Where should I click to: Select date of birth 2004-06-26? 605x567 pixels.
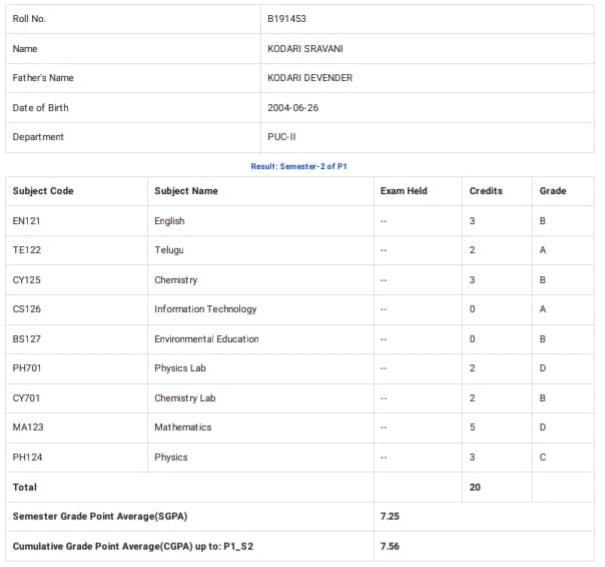pyautogui.click(x=293, y=108)
